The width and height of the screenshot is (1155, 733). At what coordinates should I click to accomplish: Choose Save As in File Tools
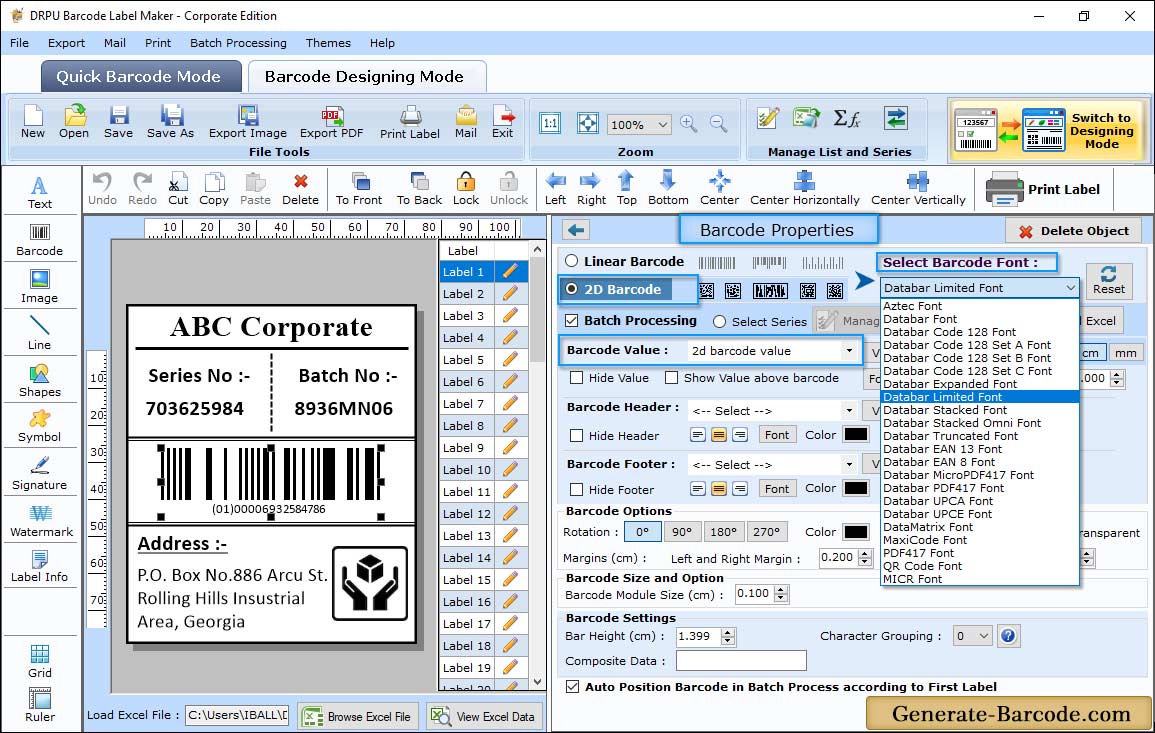(170, 122)
